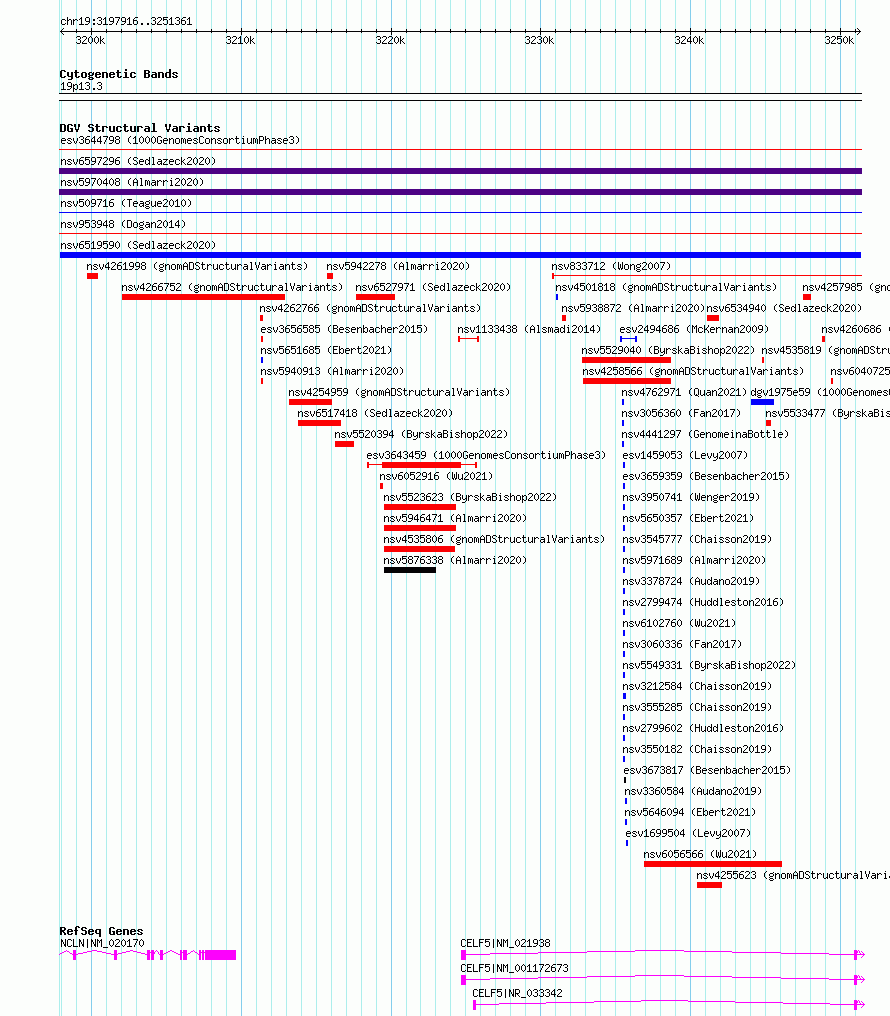Click nsv3060336 Fan2017 label

pyautogui.click(x=682, y=644)
